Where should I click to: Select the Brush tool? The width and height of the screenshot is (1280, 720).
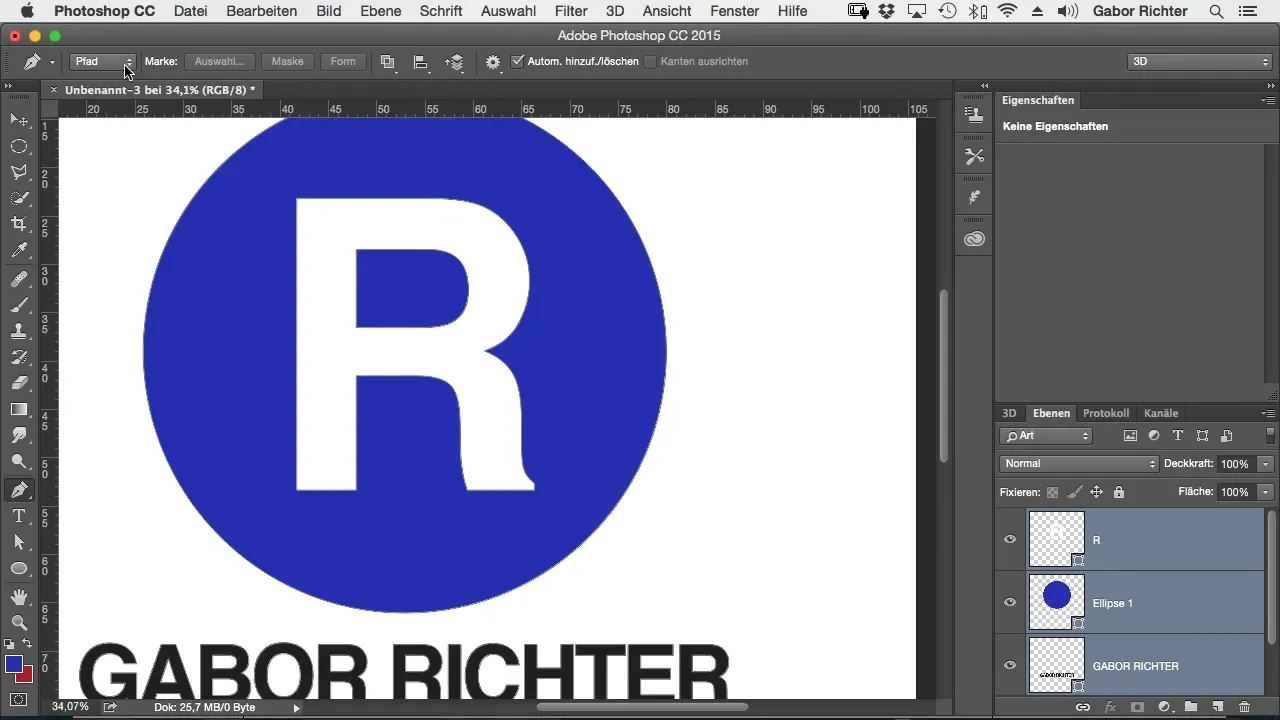pyautogui.click(x=19, y=305)
